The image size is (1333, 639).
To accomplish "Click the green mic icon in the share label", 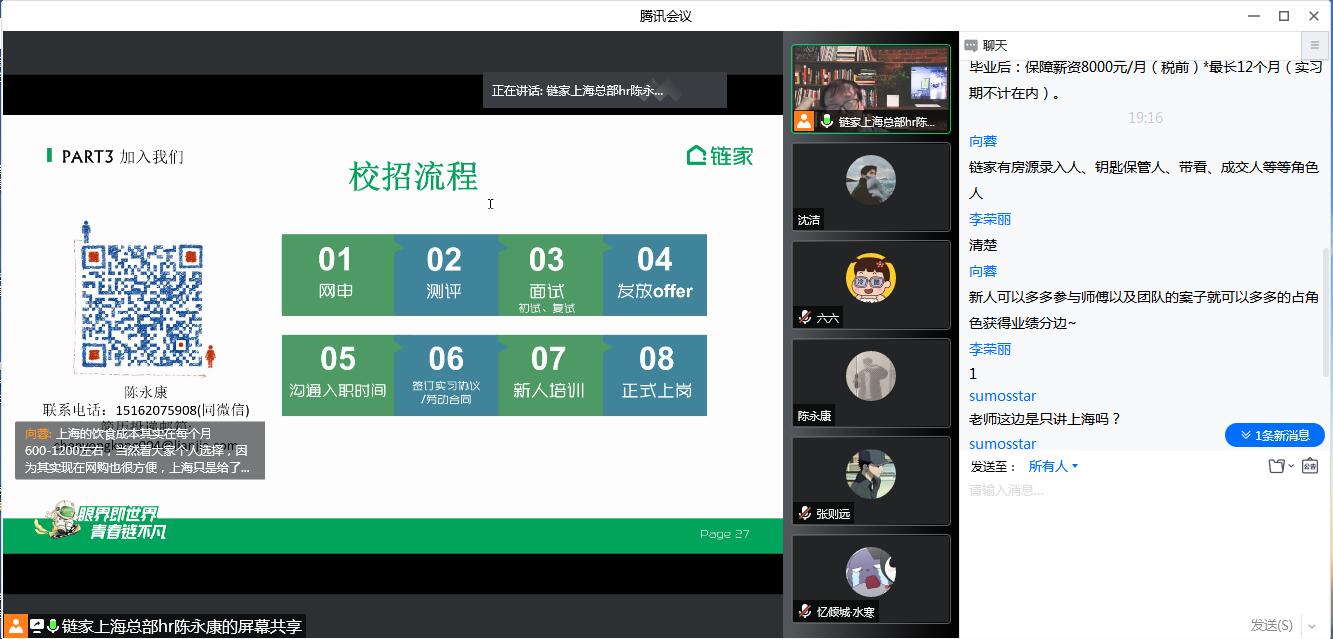I will (53, 626).
